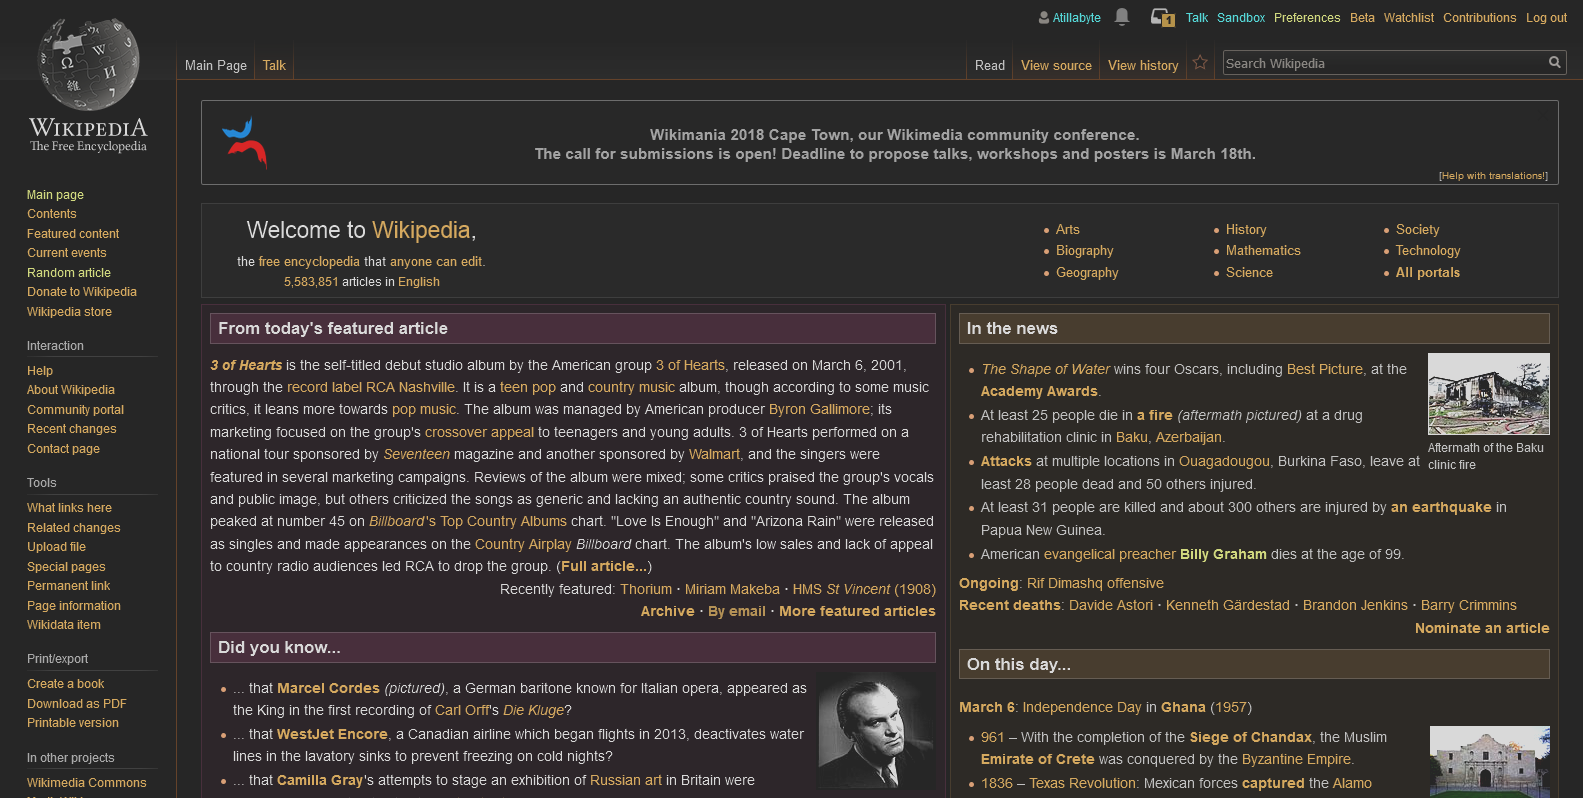The width and height of the screenshot is (1584, 798).
Task: Open the Billy Graham article link
Action: point(1223,554)
